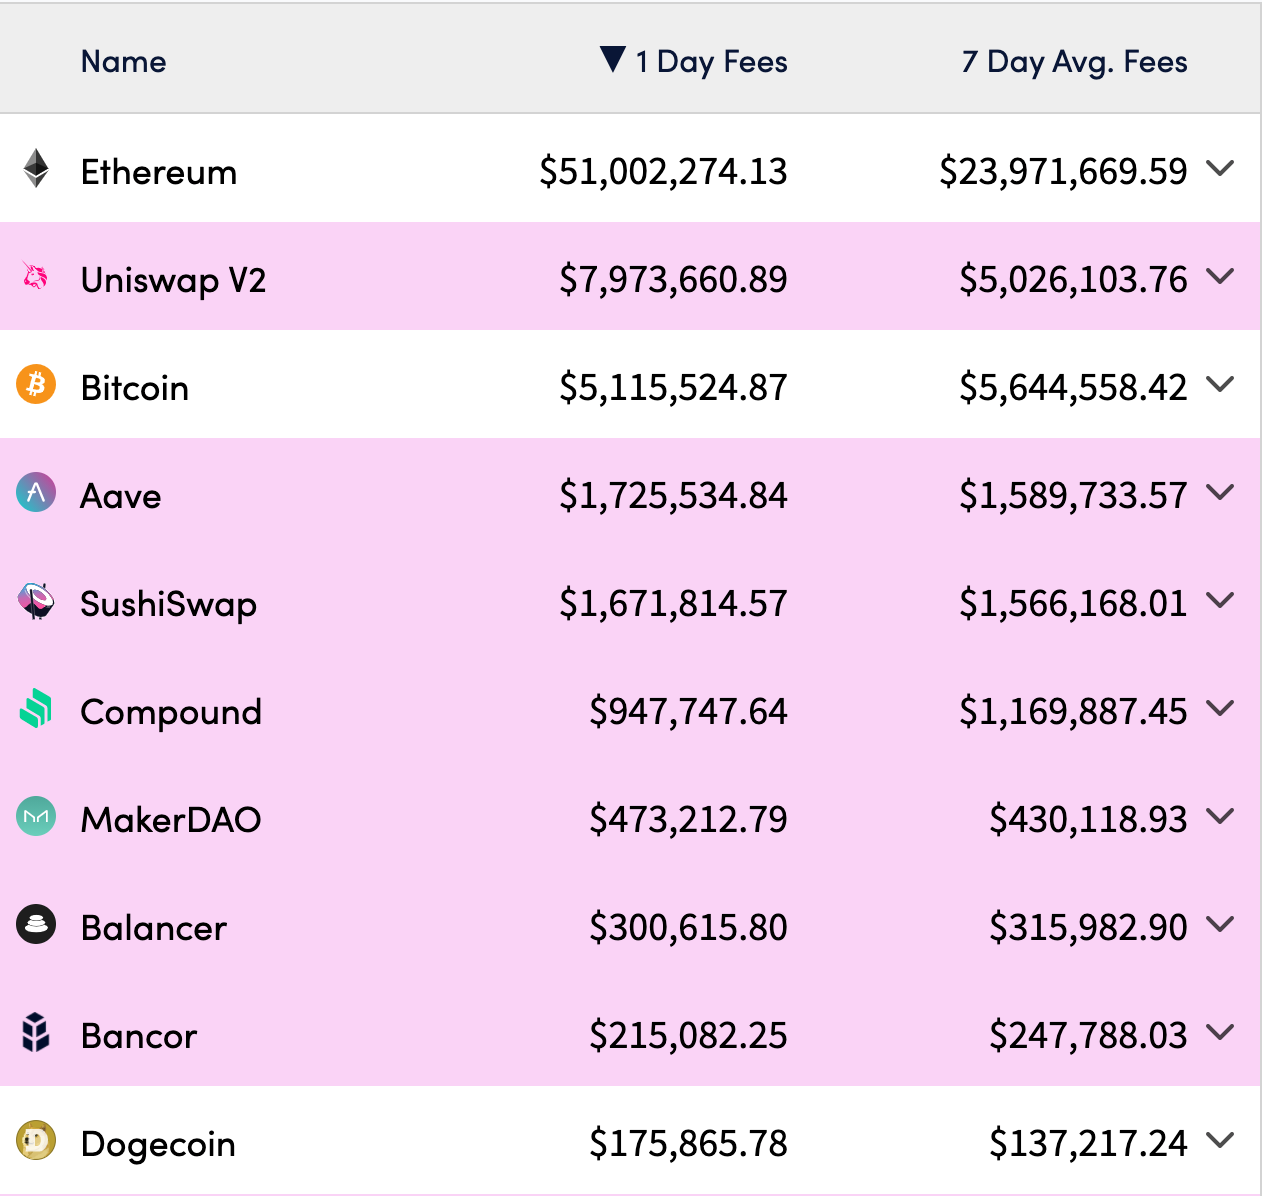This screenshot has height=1196, width=1262.
Task: Select the value $1,725,534.84
Action: (x=674, y=496)
